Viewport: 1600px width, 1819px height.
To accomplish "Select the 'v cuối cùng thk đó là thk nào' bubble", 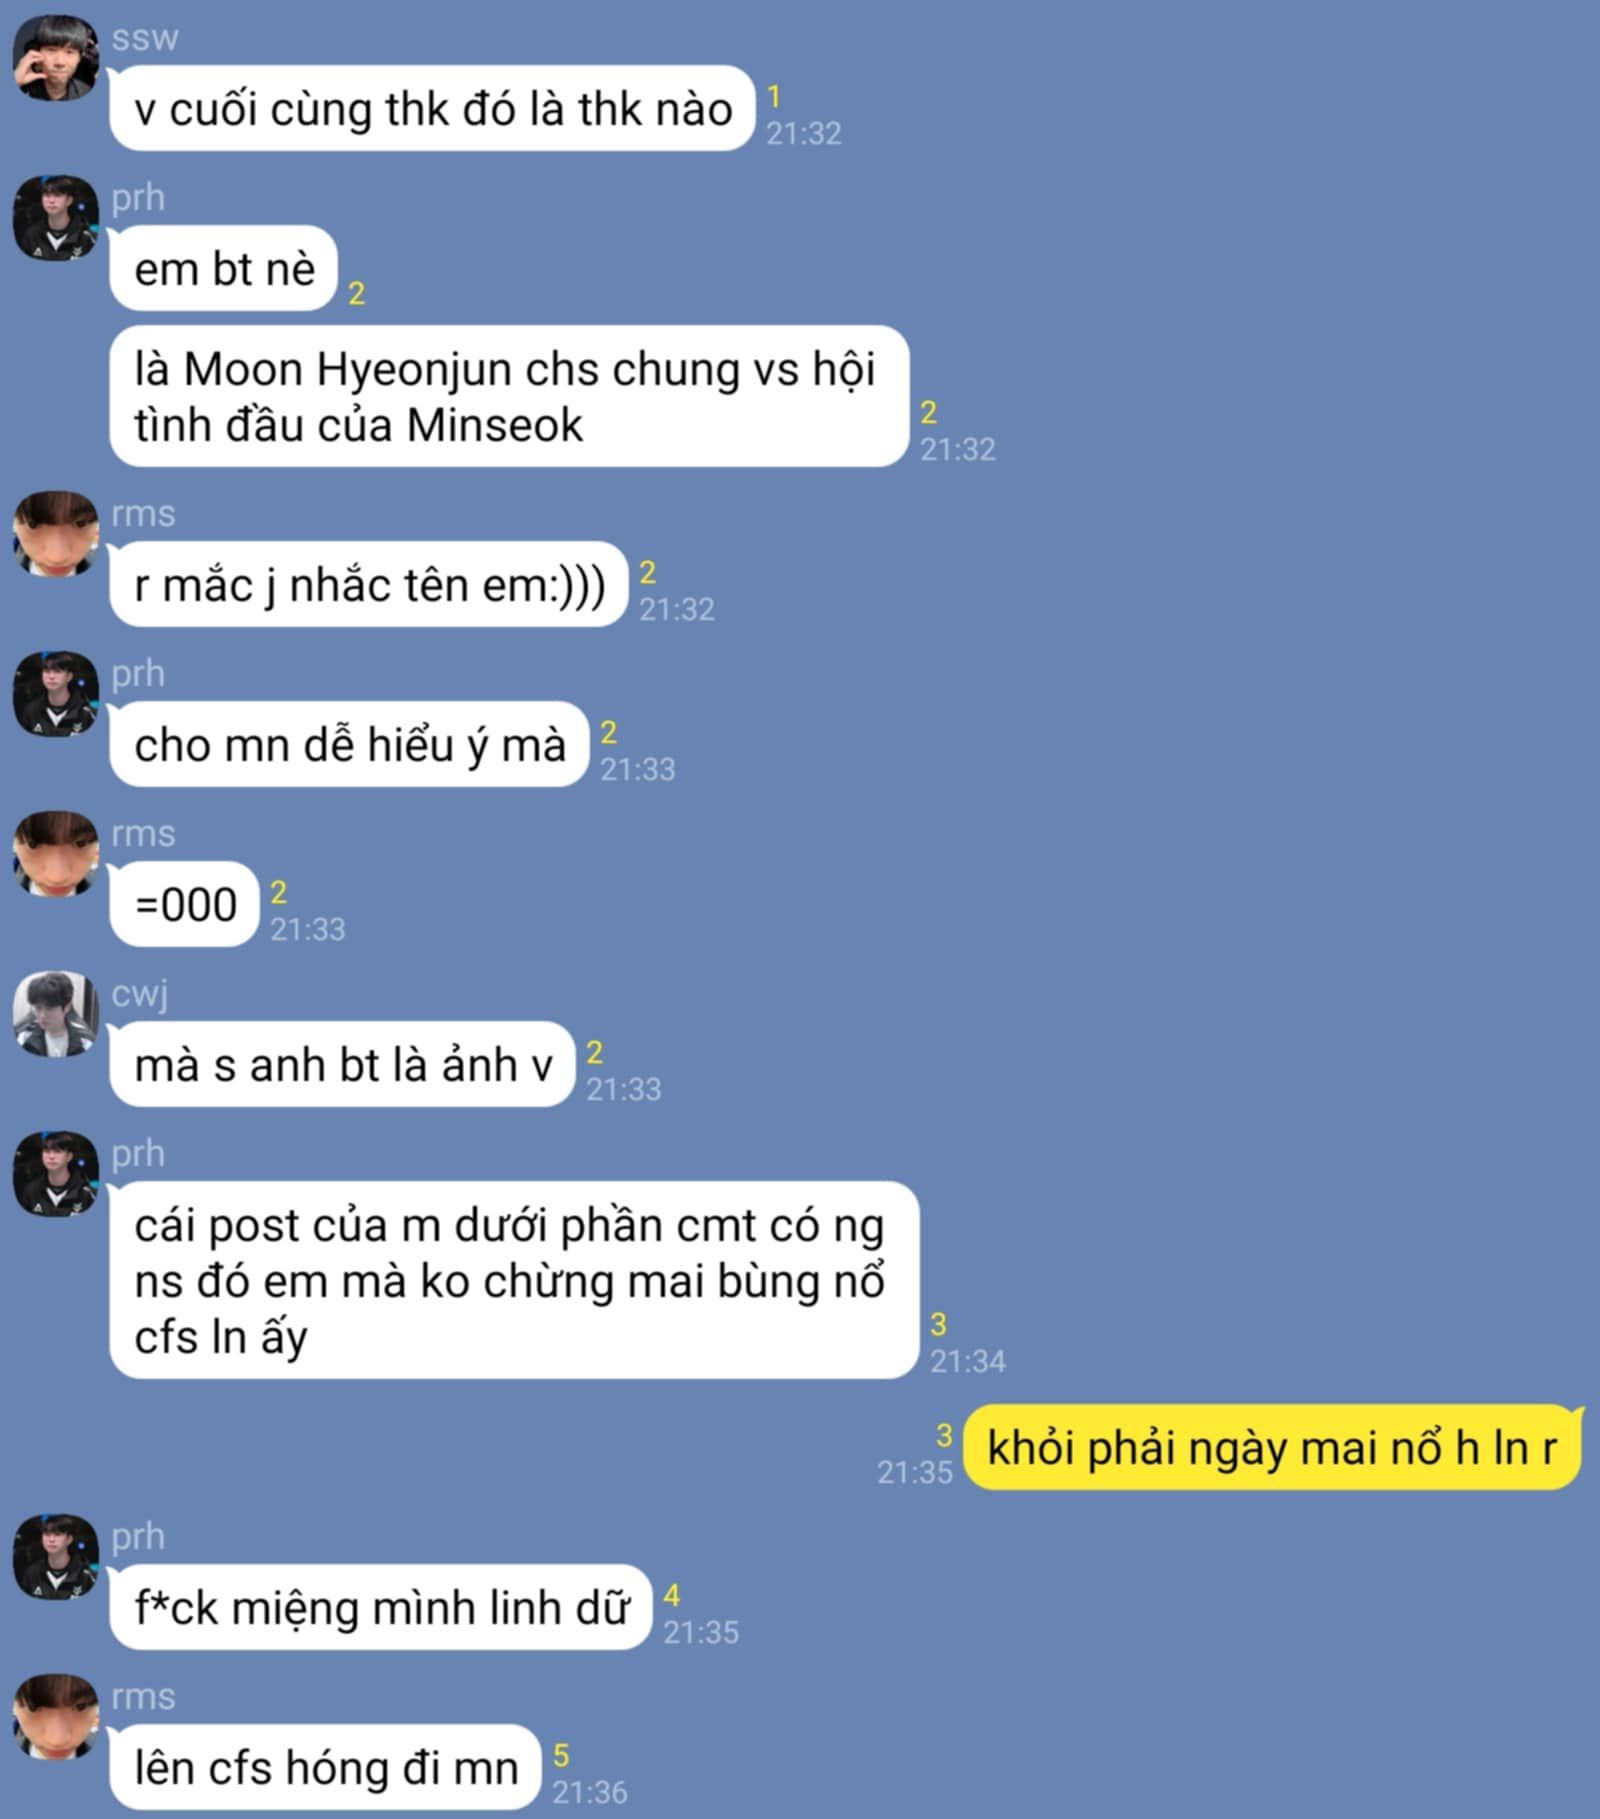I will click(432, 108).
